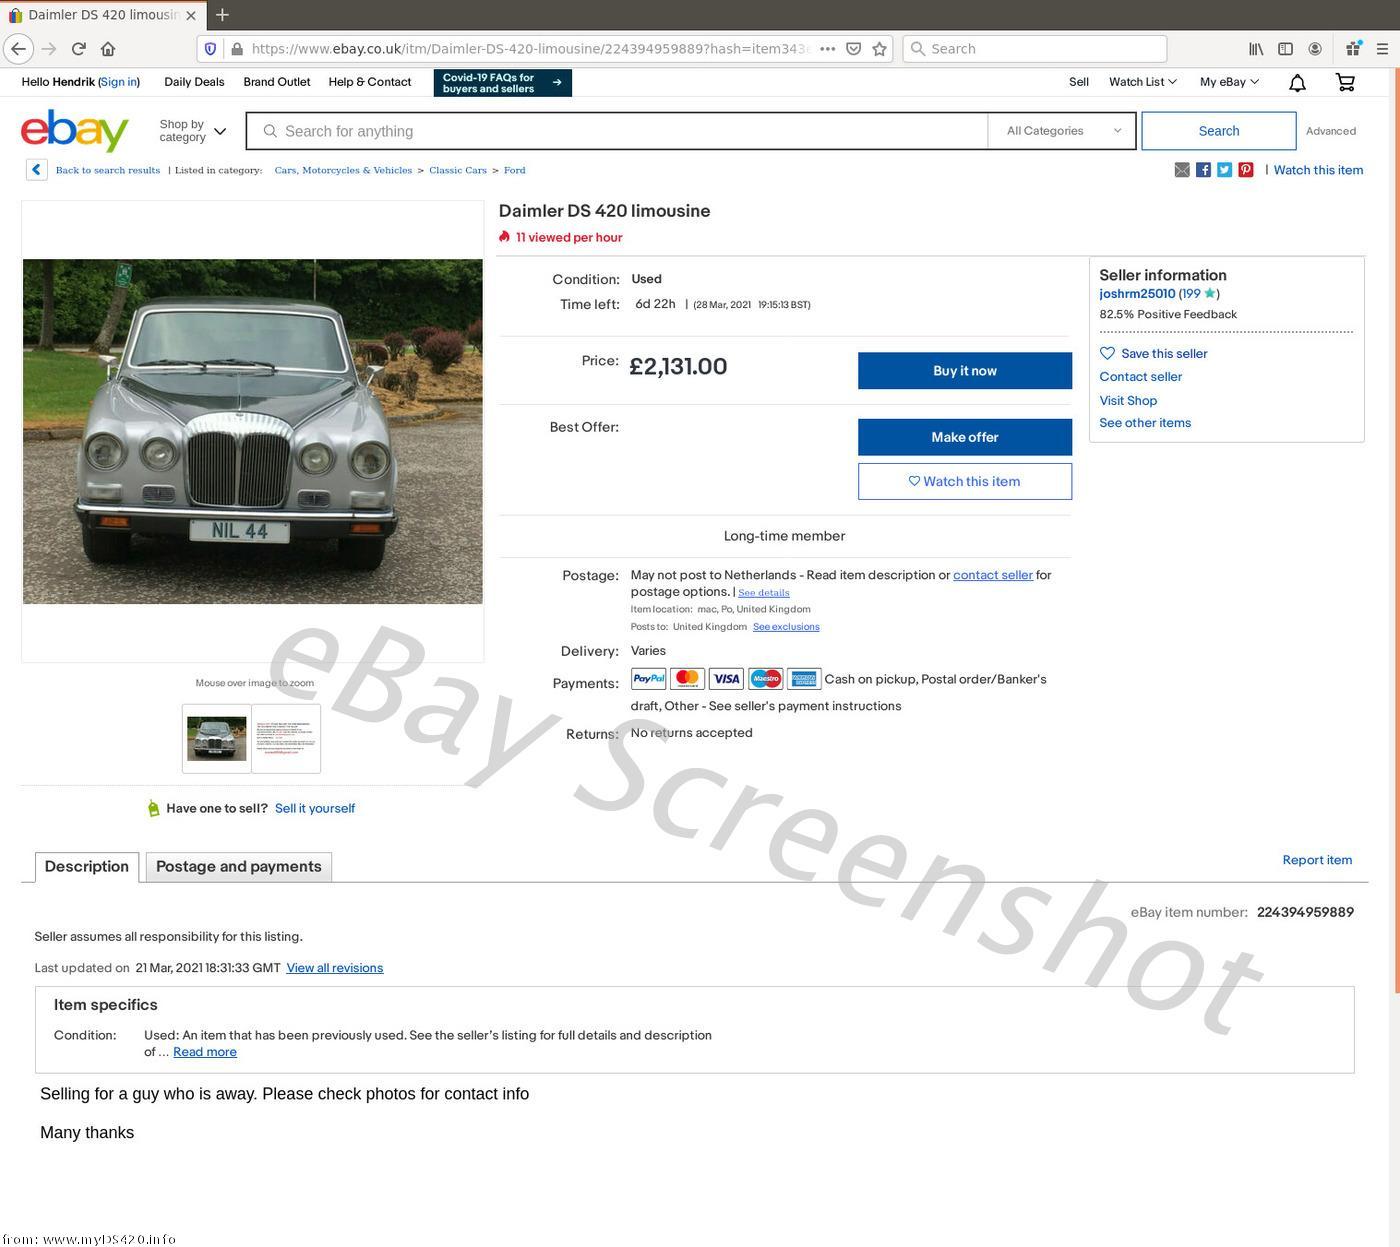Image resolution: width=1400 pixels, height=1247 pixels.
Task: Open the All Categories dropdown
Action: click(x=1063, y=131)
